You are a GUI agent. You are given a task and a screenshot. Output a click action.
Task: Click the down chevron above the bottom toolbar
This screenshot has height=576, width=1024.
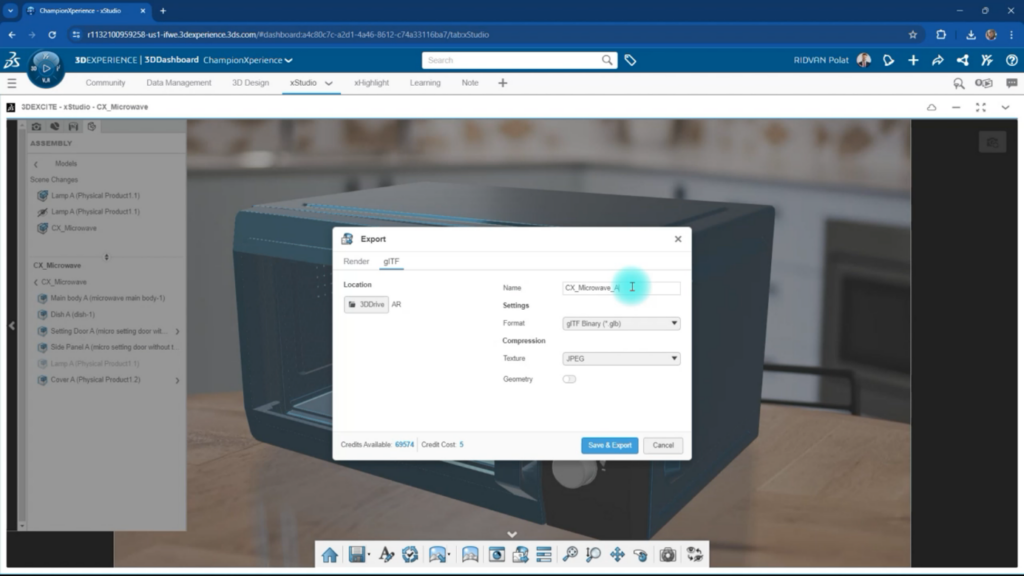point(512,534)
